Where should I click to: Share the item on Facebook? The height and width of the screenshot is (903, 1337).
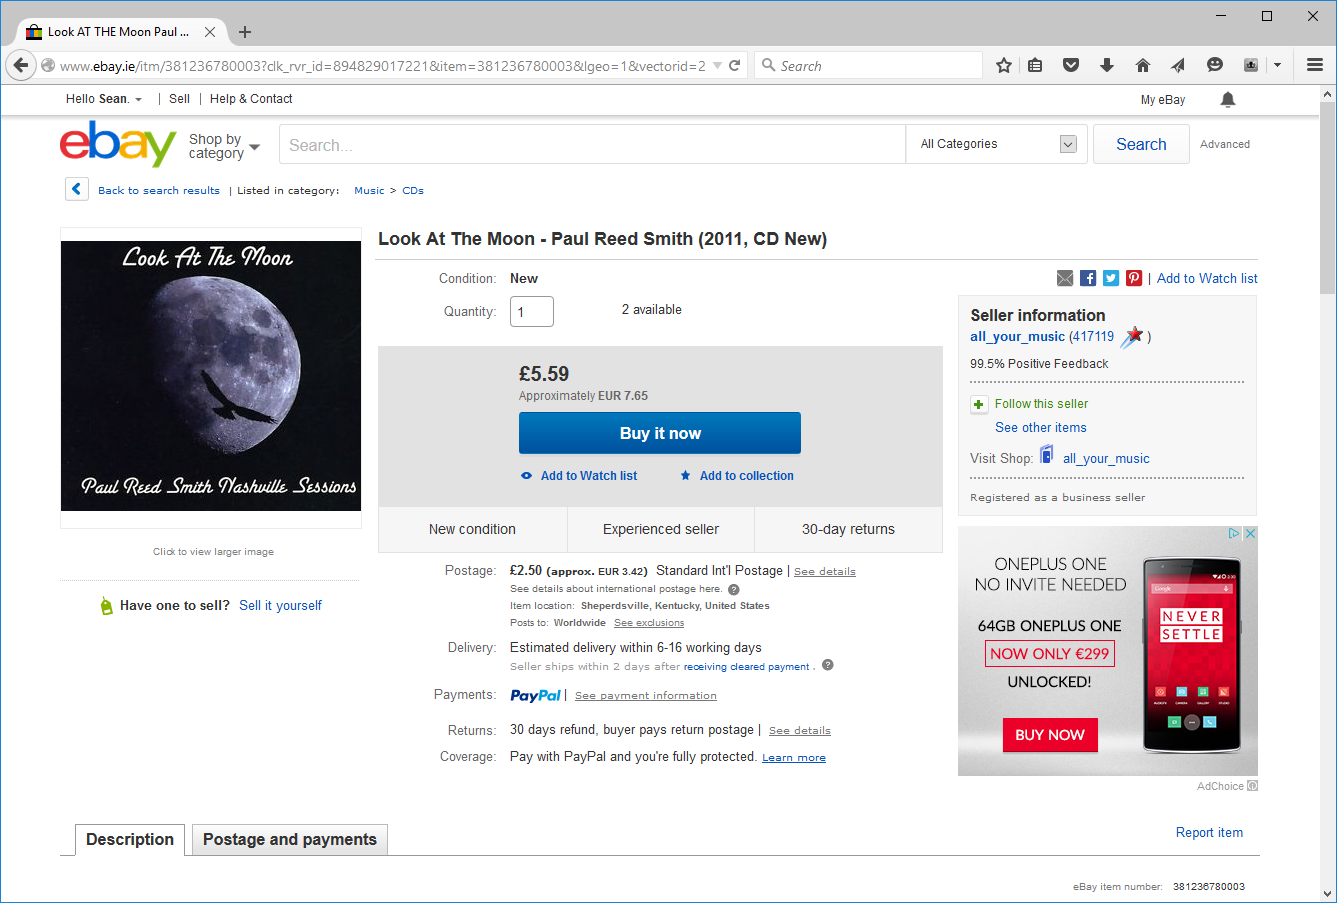1088,278
